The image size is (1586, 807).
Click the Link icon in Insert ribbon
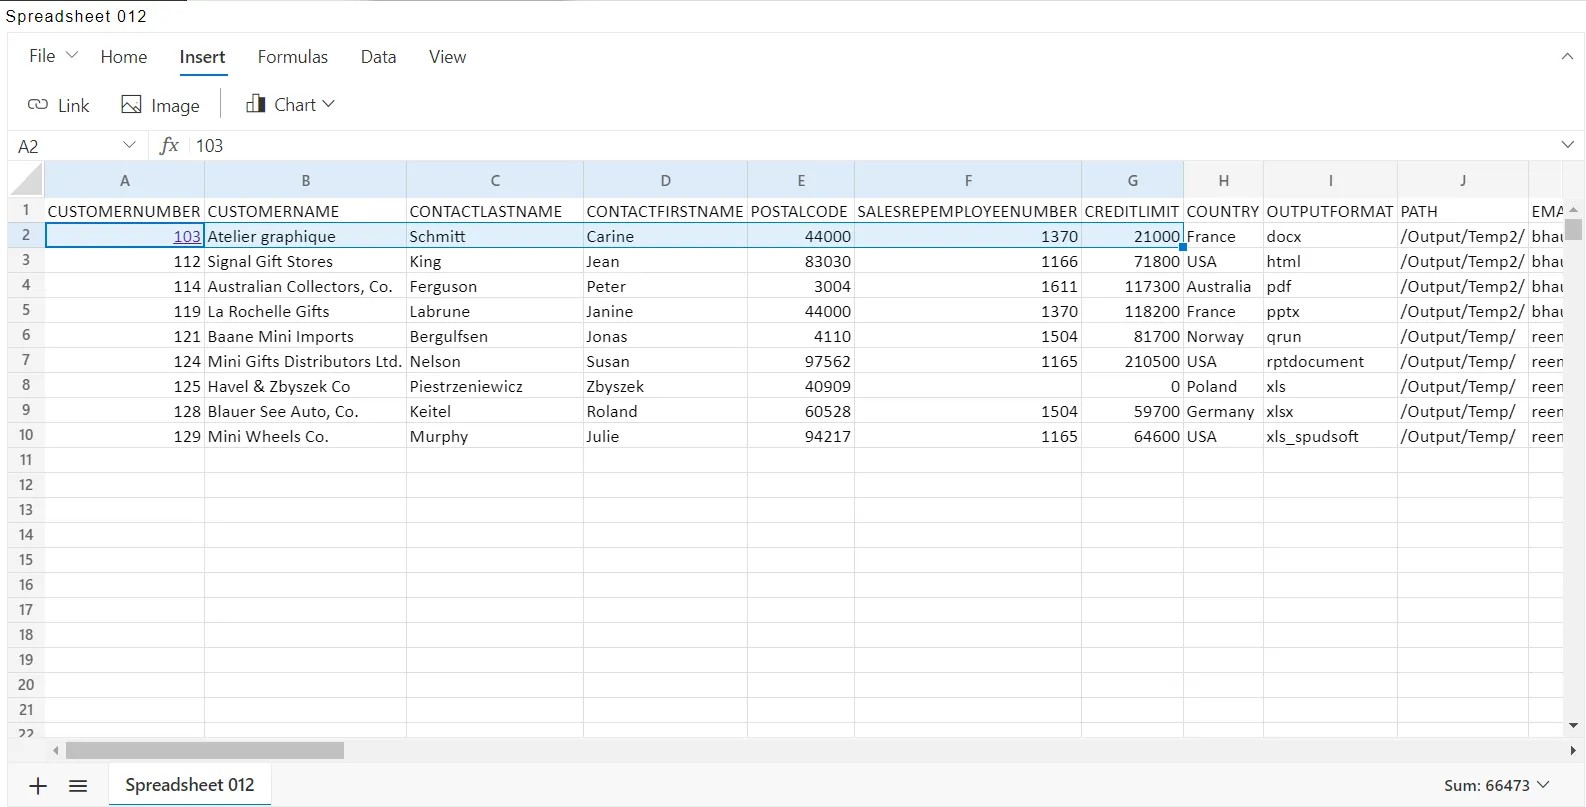pyautogui.click(x=38, y=105)
